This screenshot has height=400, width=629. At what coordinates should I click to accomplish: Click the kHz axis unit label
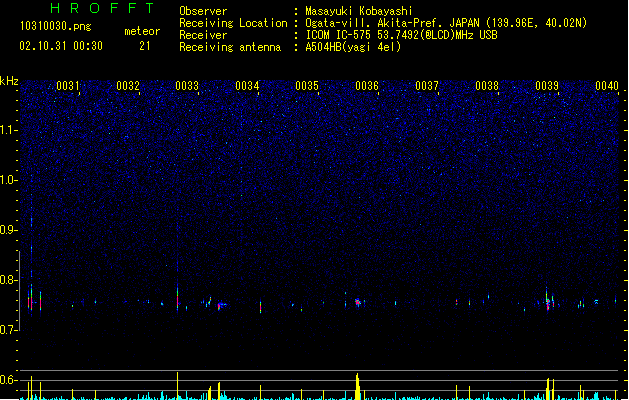point(9,81)
